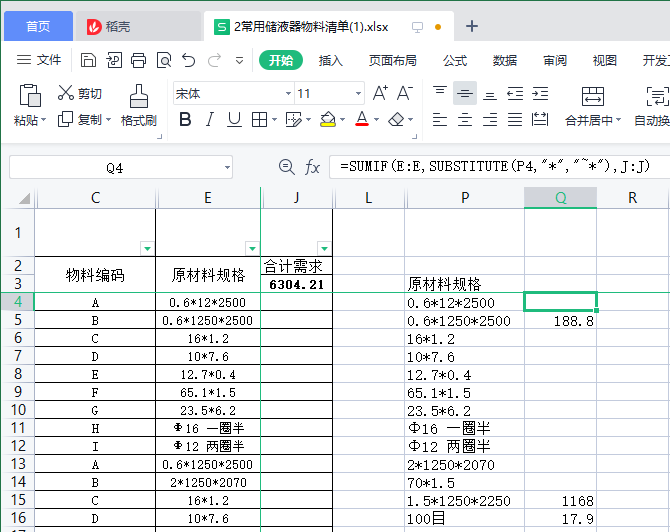
Task: Expand quick access toolbar customize dropdown
Action: (240, 61)
